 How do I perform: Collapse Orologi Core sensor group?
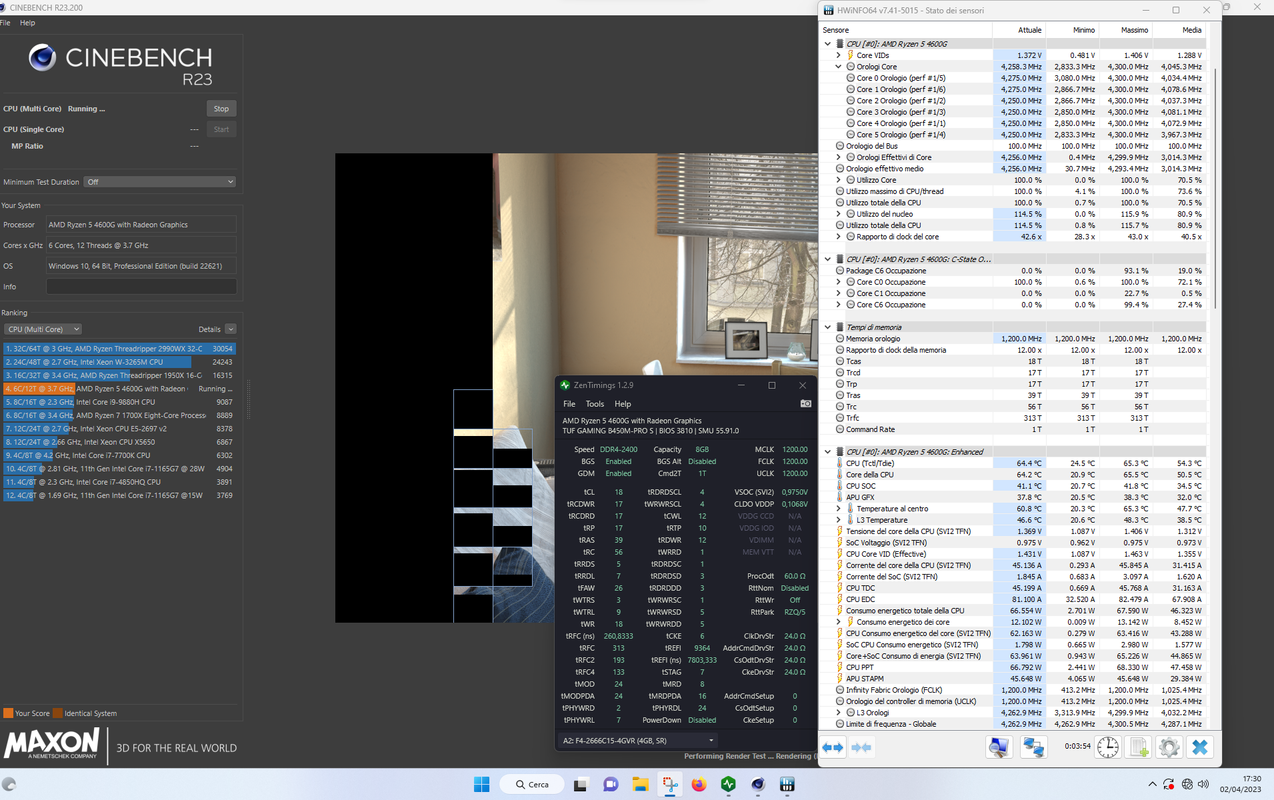(x=838, y=67)
